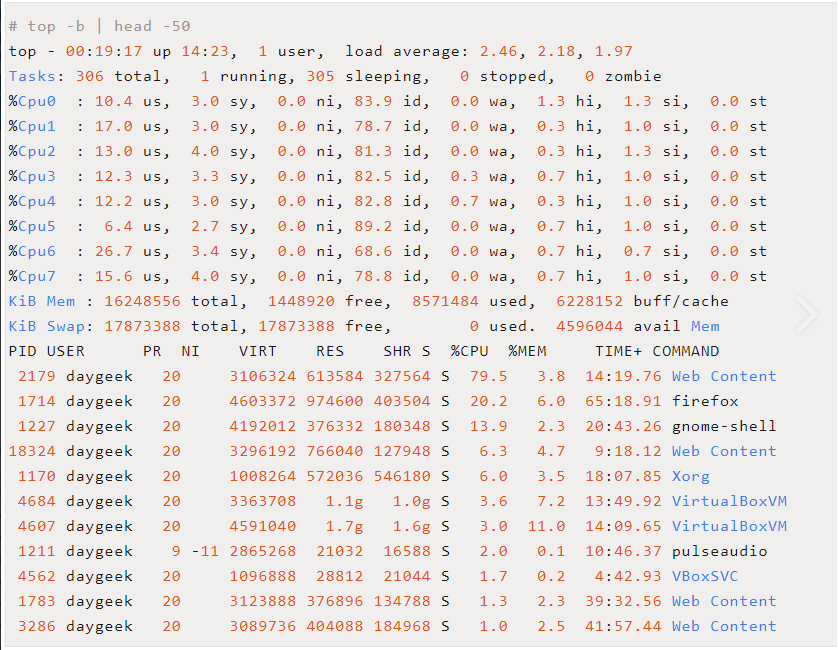Click PID 1714 in process list

[x=37, y=401]
